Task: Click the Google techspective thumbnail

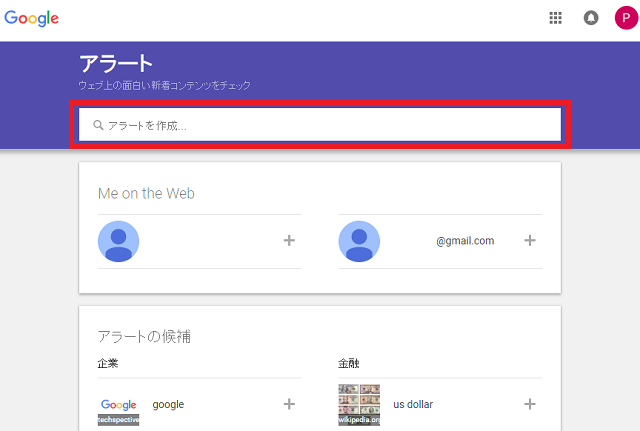Action: click(x=118, y=405)
